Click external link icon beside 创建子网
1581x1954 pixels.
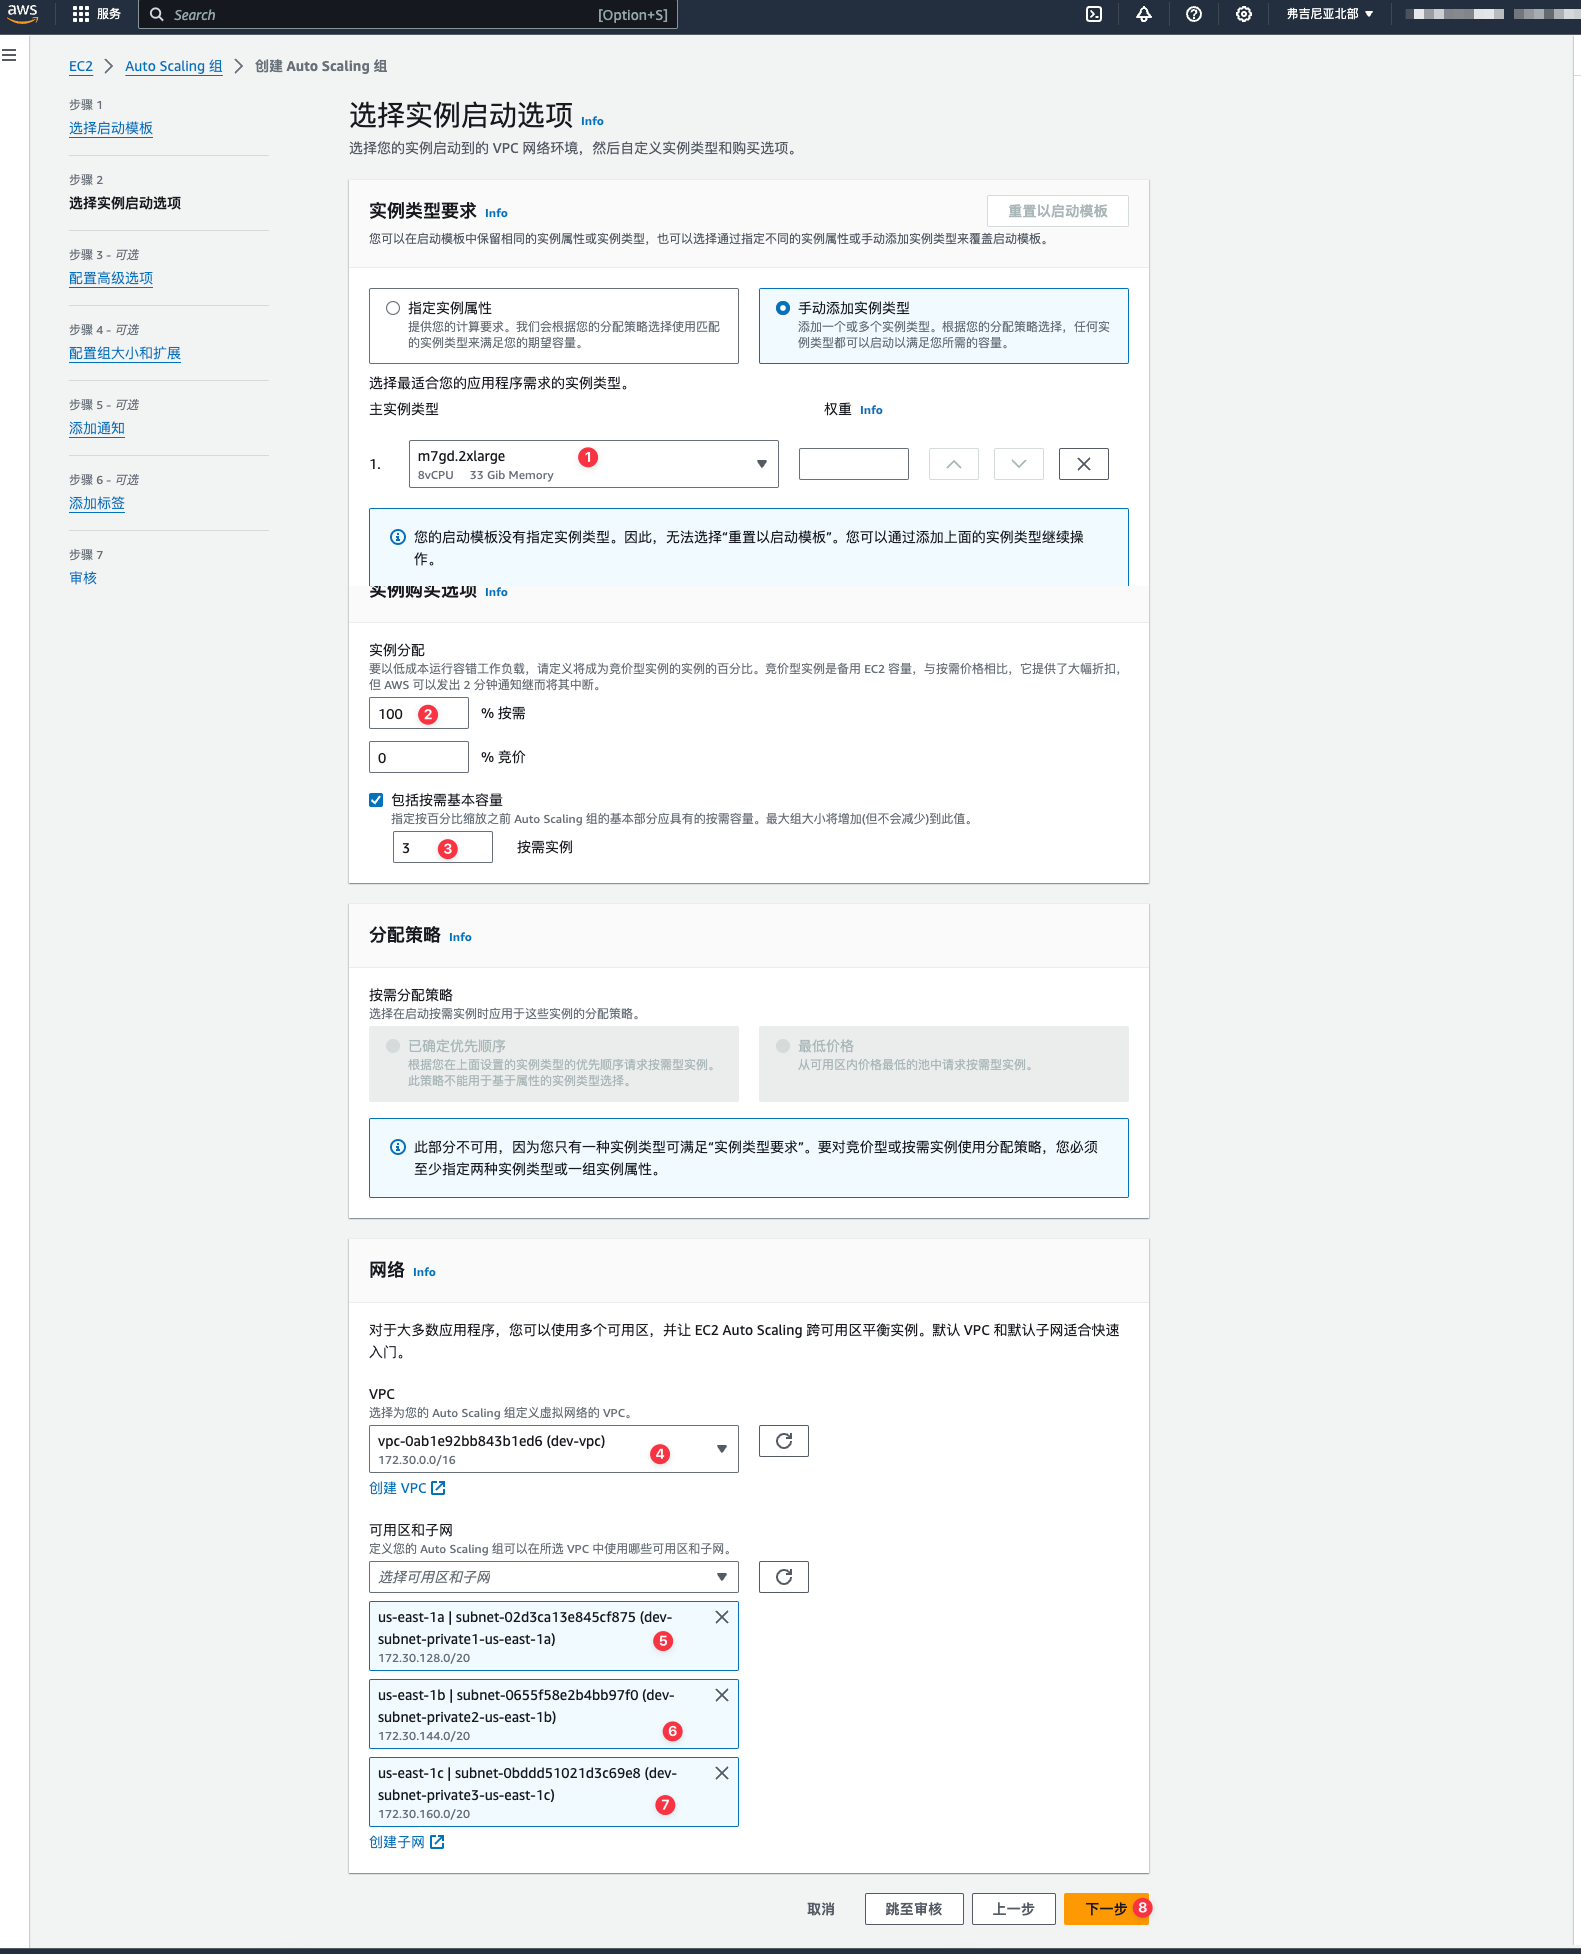(437, 1842)
